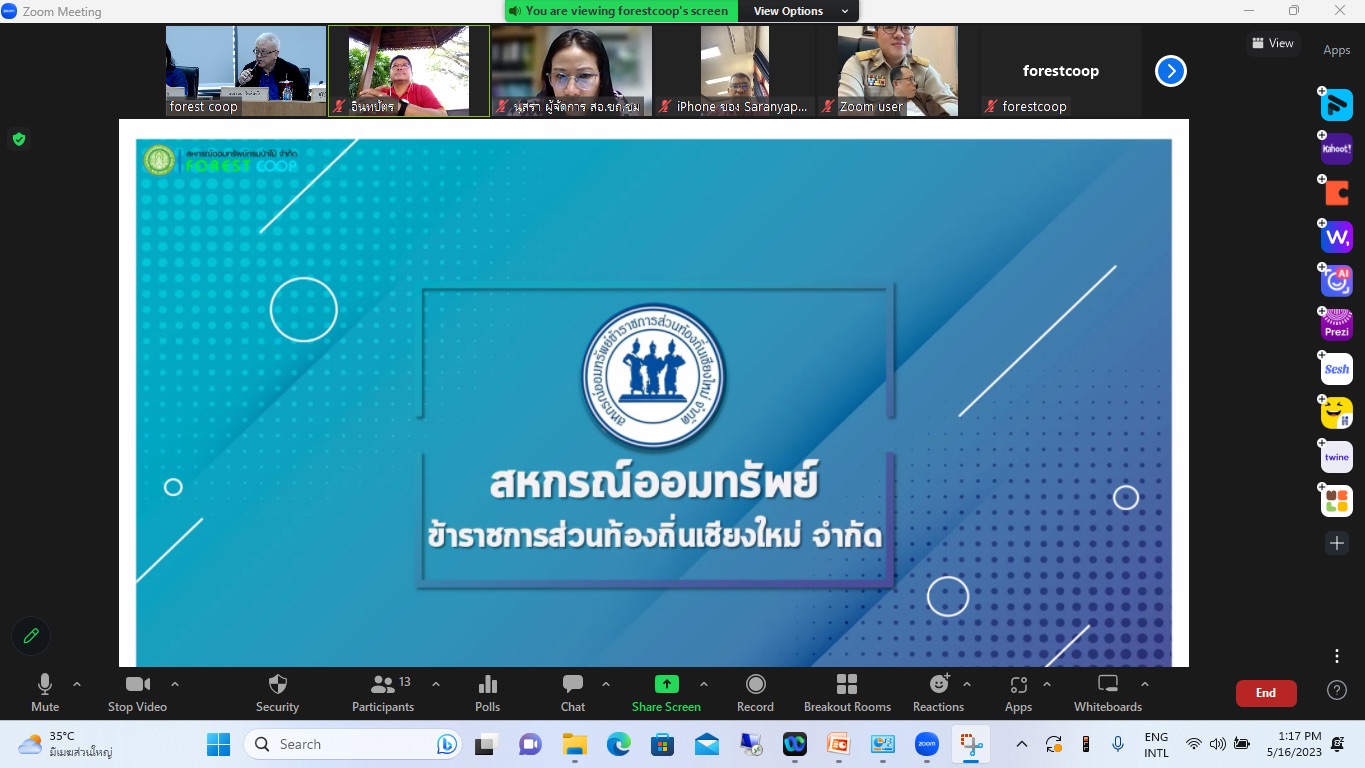Open Microsoft Edge from the taskbar
This screenshot has width=1365, height=768.
[618, 744]
